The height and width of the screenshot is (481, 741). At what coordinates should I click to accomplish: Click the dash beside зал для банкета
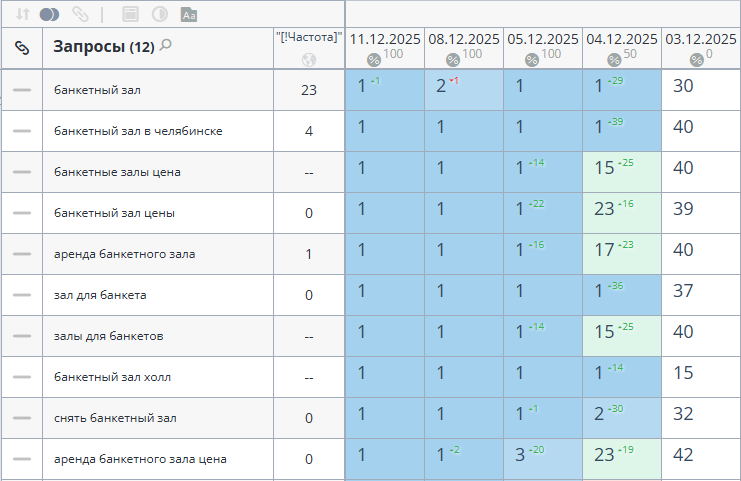click(x=22, y=295)
